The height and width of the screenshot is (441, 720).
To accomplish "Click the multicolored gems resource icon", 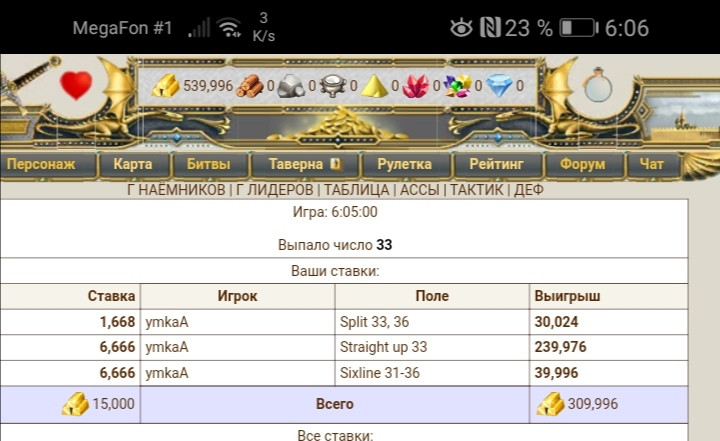I will (x=458, y=86).
